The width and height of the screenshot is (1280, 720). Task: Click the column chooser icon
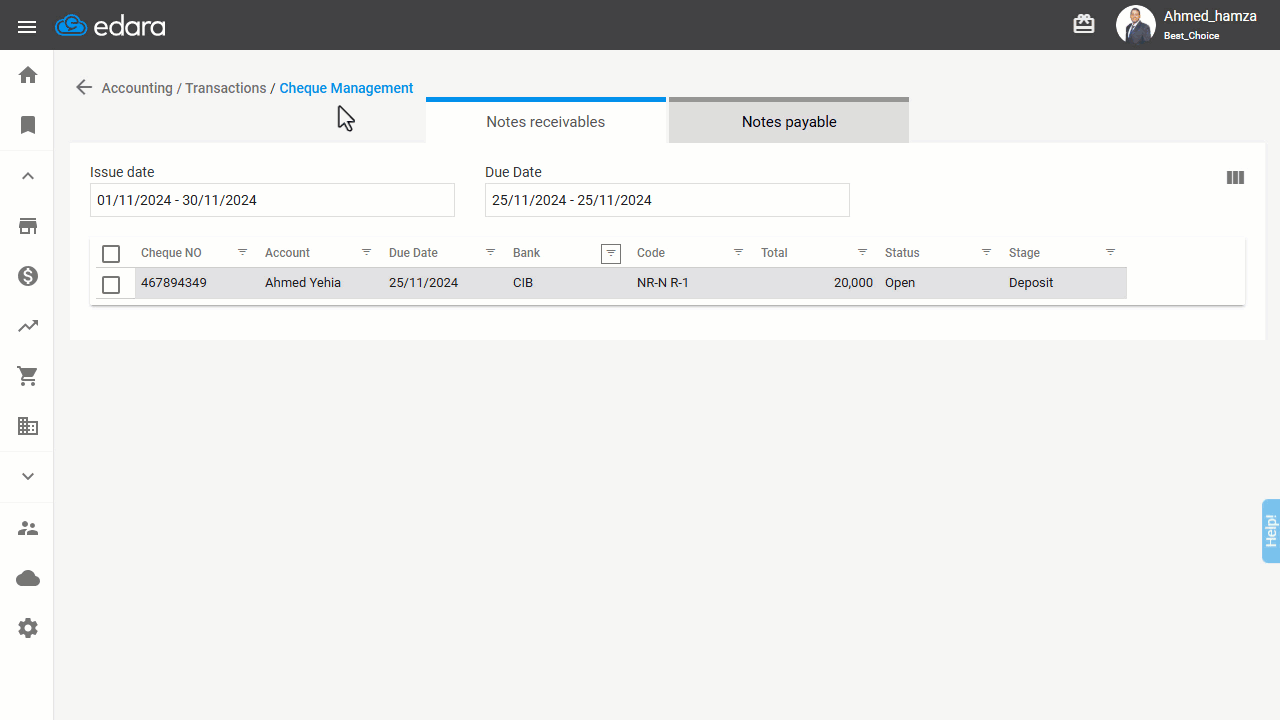pos(1235,177)
